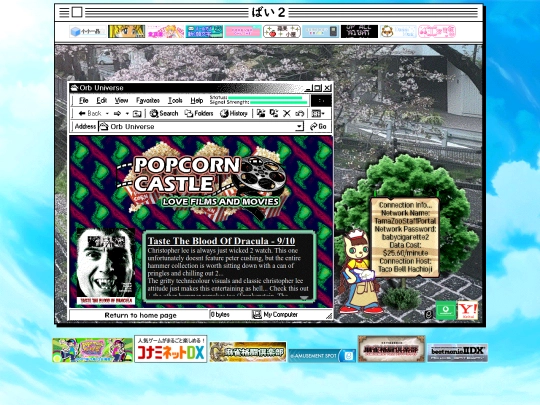
Task: Click the outer window lines menu icon
Action: [64, 12]
